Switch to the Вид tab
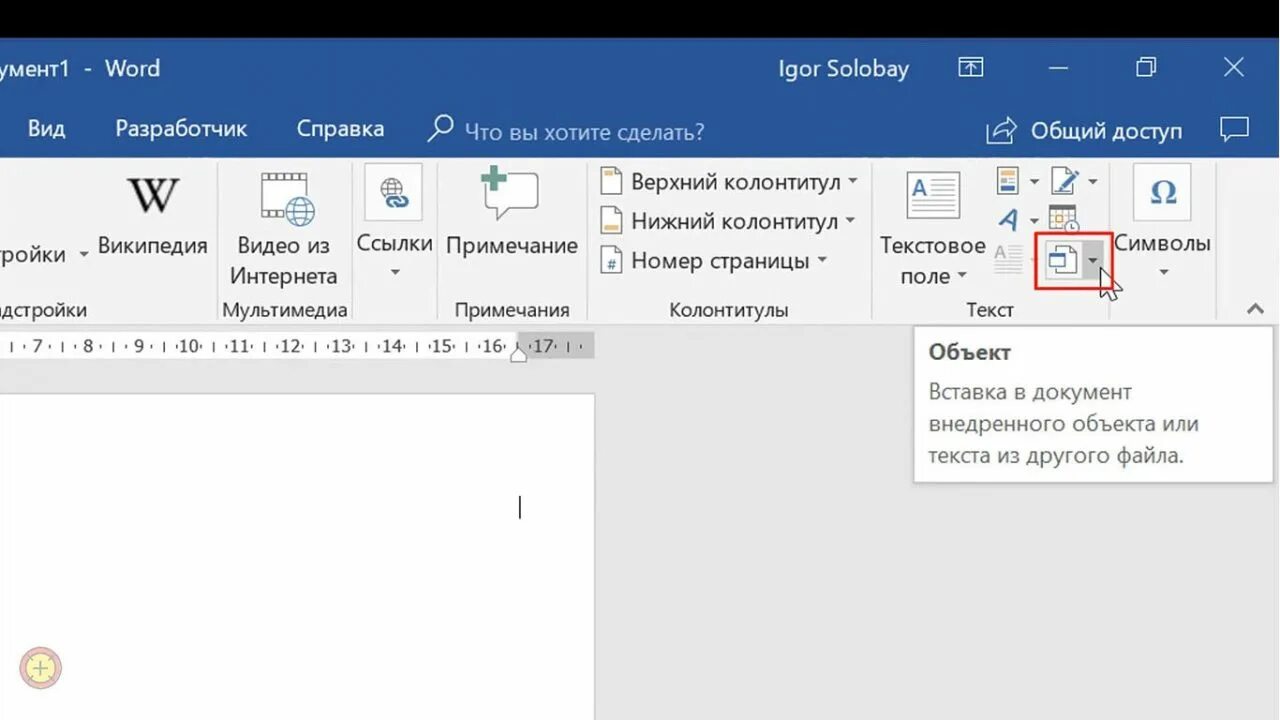 (x=46, y=129)
